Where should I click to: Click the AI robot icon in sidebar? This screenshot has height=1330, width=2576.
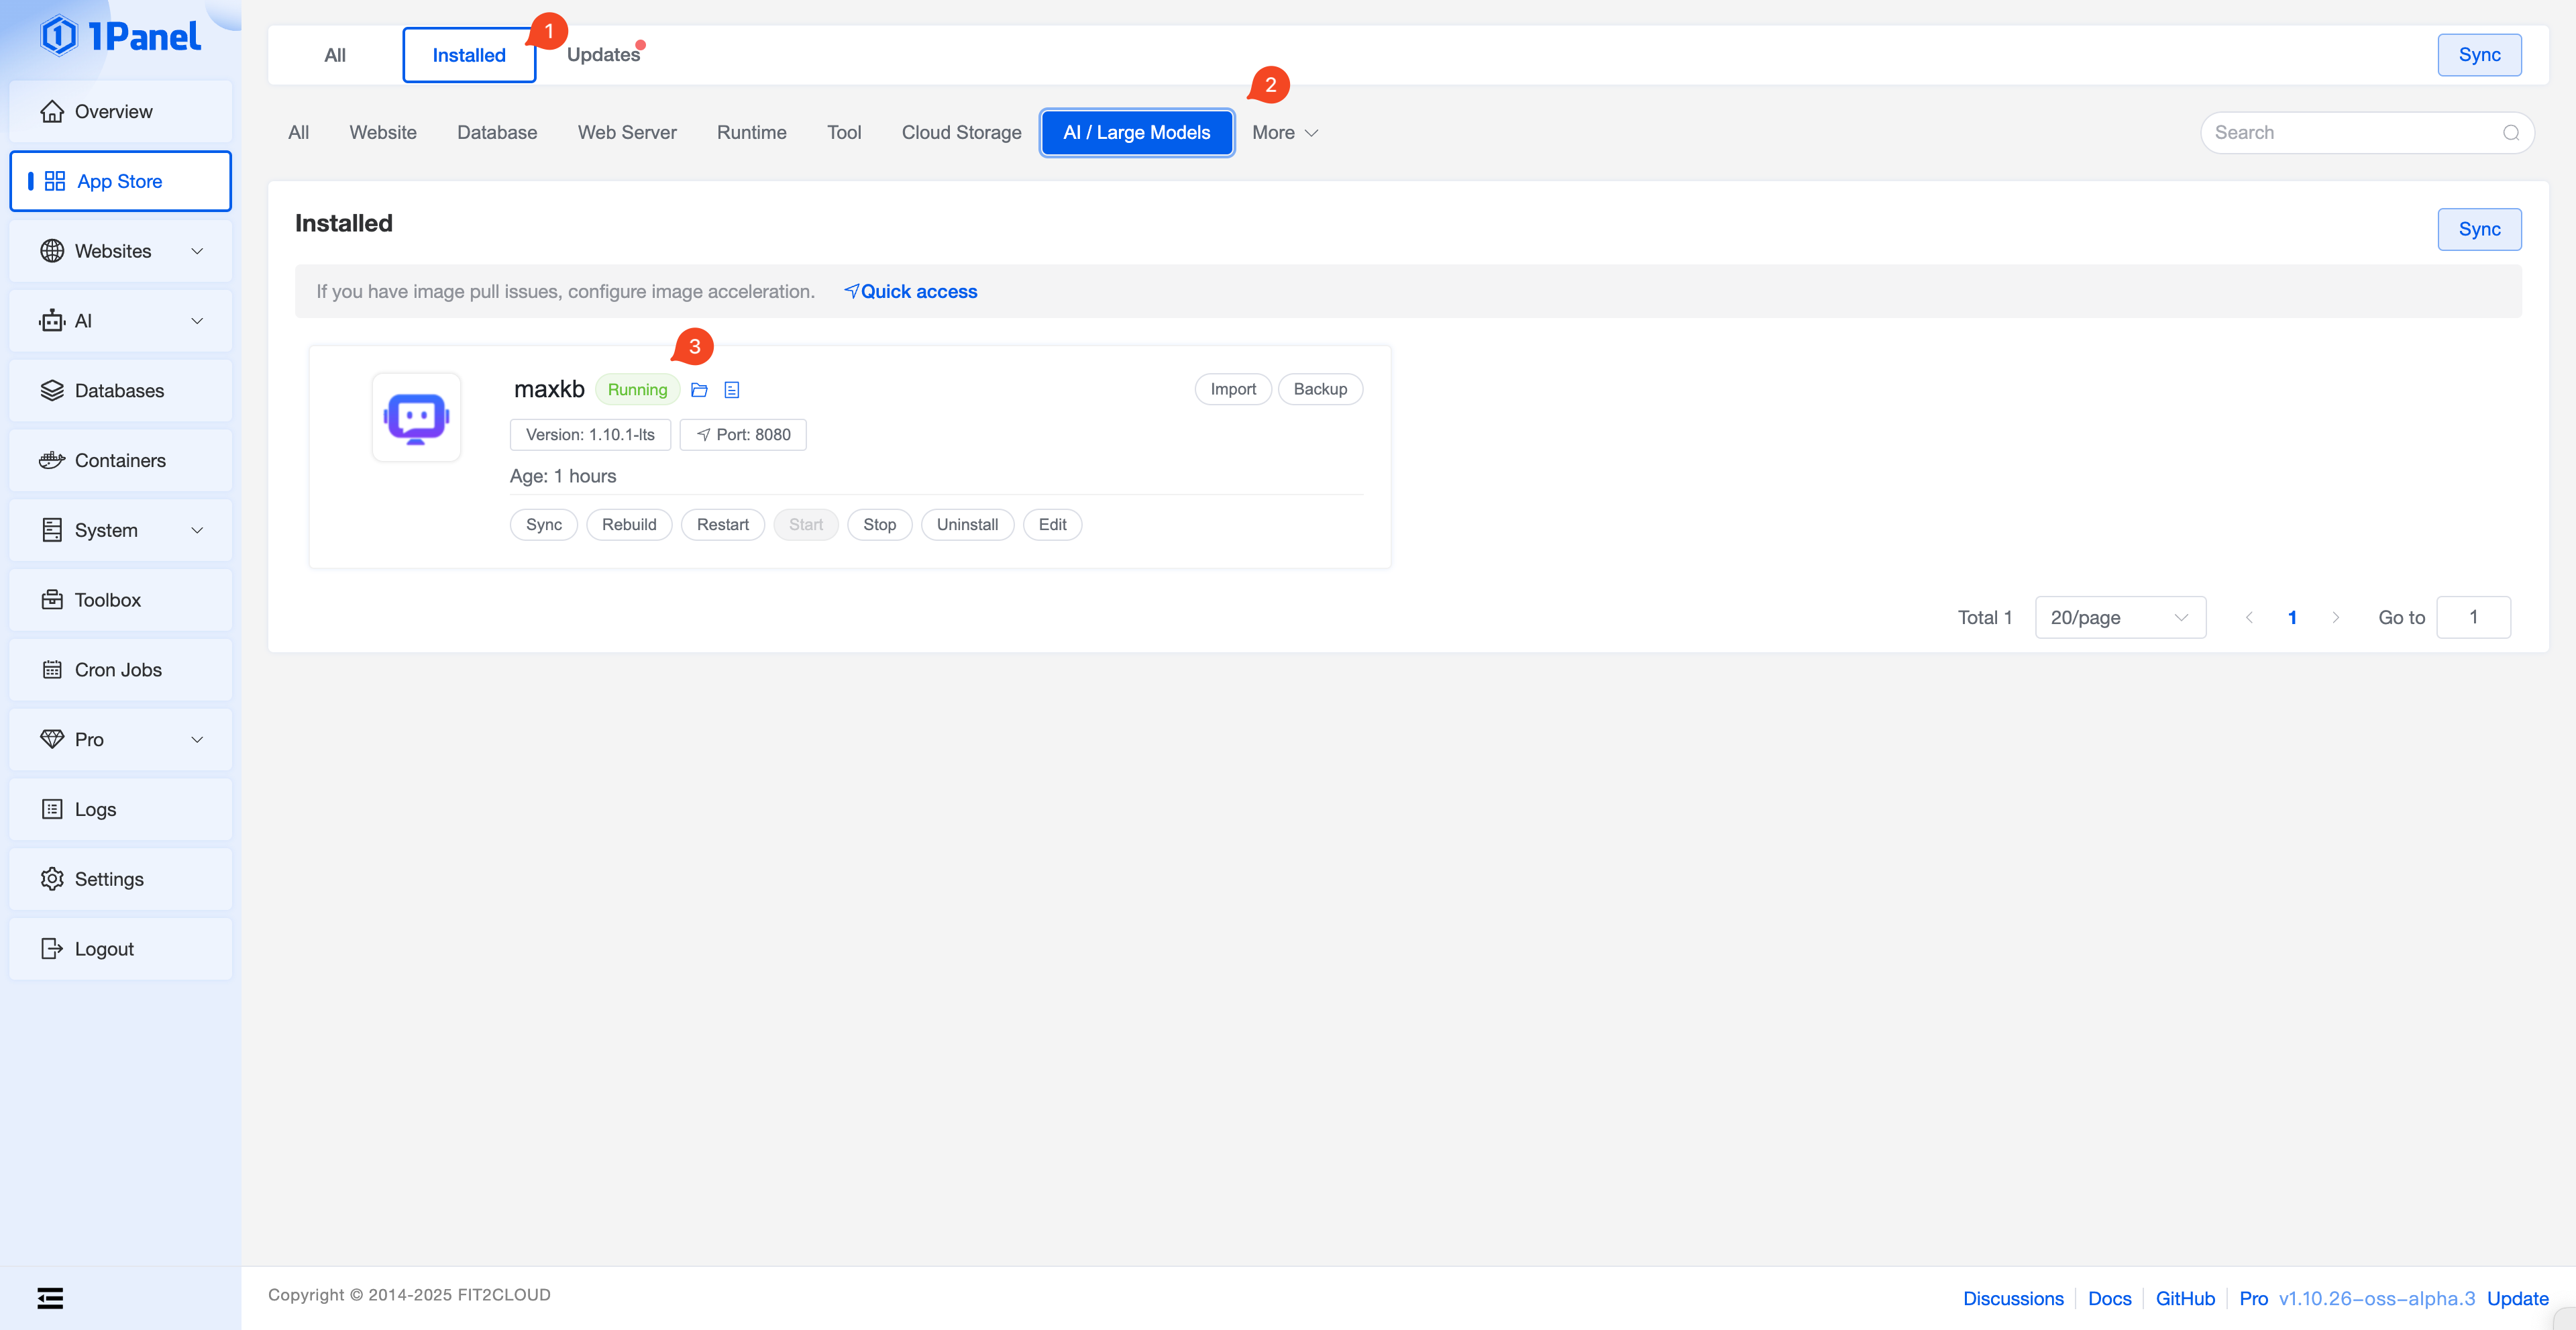pyautogui.click(x=52, y=321)
